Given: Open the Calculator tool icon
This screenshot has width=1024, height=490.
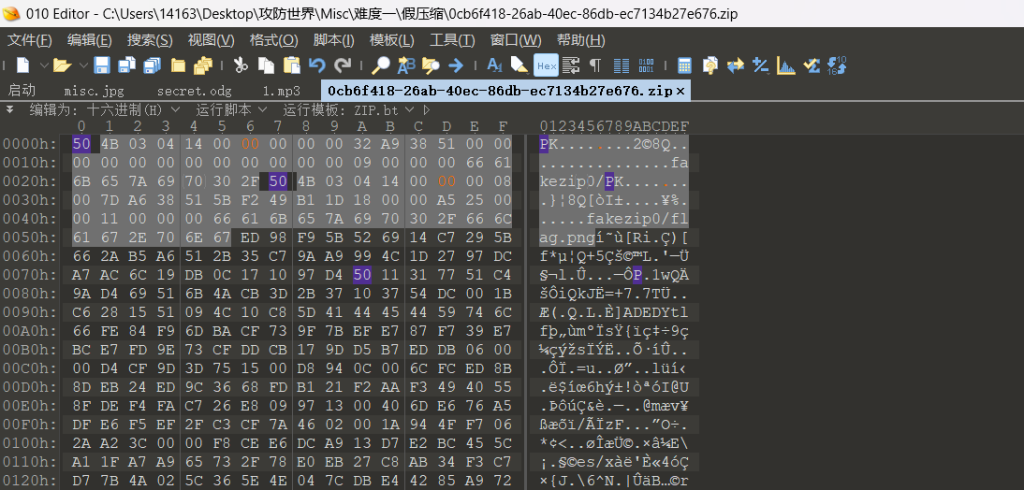Looking at the screenshot, I should pyautogui.click(x=685, y=65).
